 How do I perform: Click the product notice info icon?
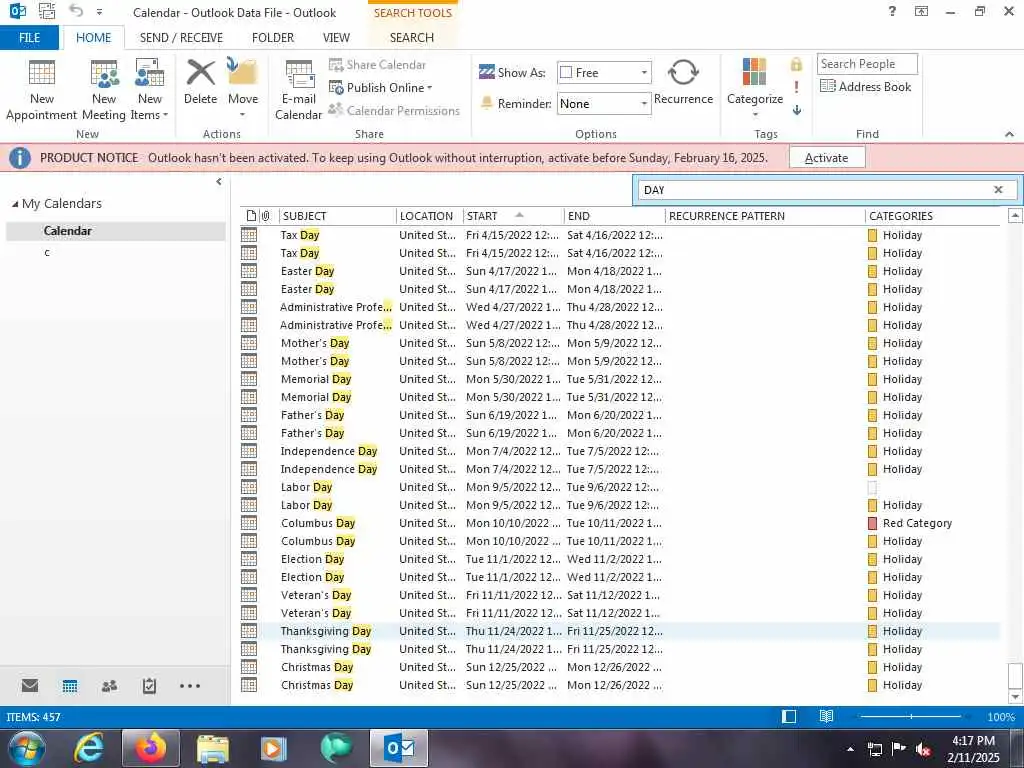click(20, 157)
